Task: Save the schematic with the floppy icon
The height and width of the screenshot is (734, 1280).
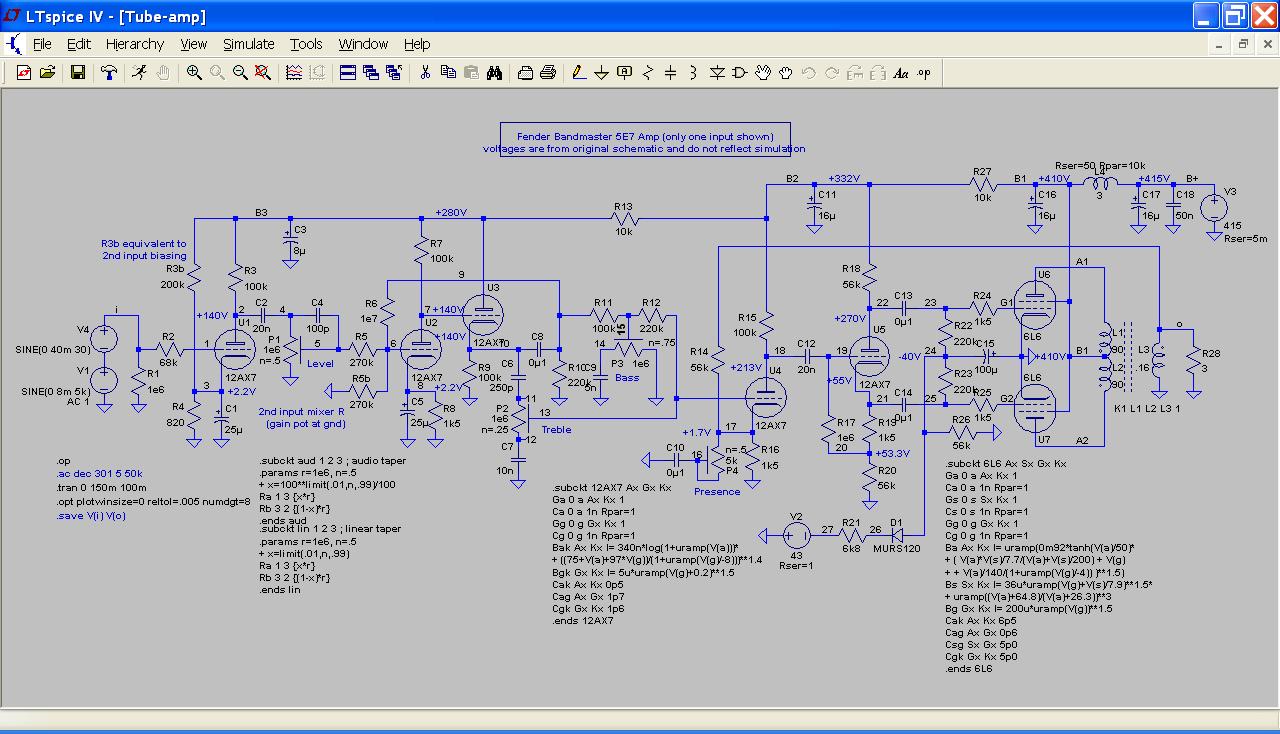Action: (x=77, y=73)
